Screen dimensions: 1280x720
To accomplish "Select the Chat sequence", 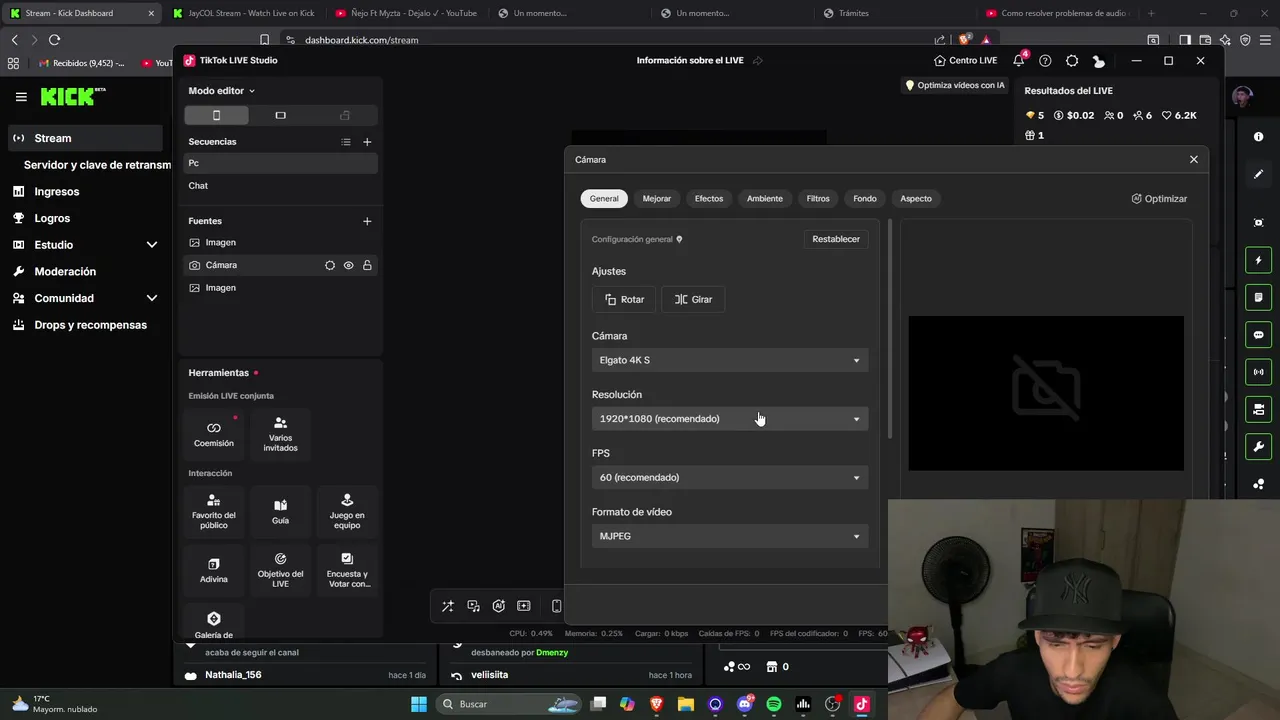I will [x=280, y=186].
